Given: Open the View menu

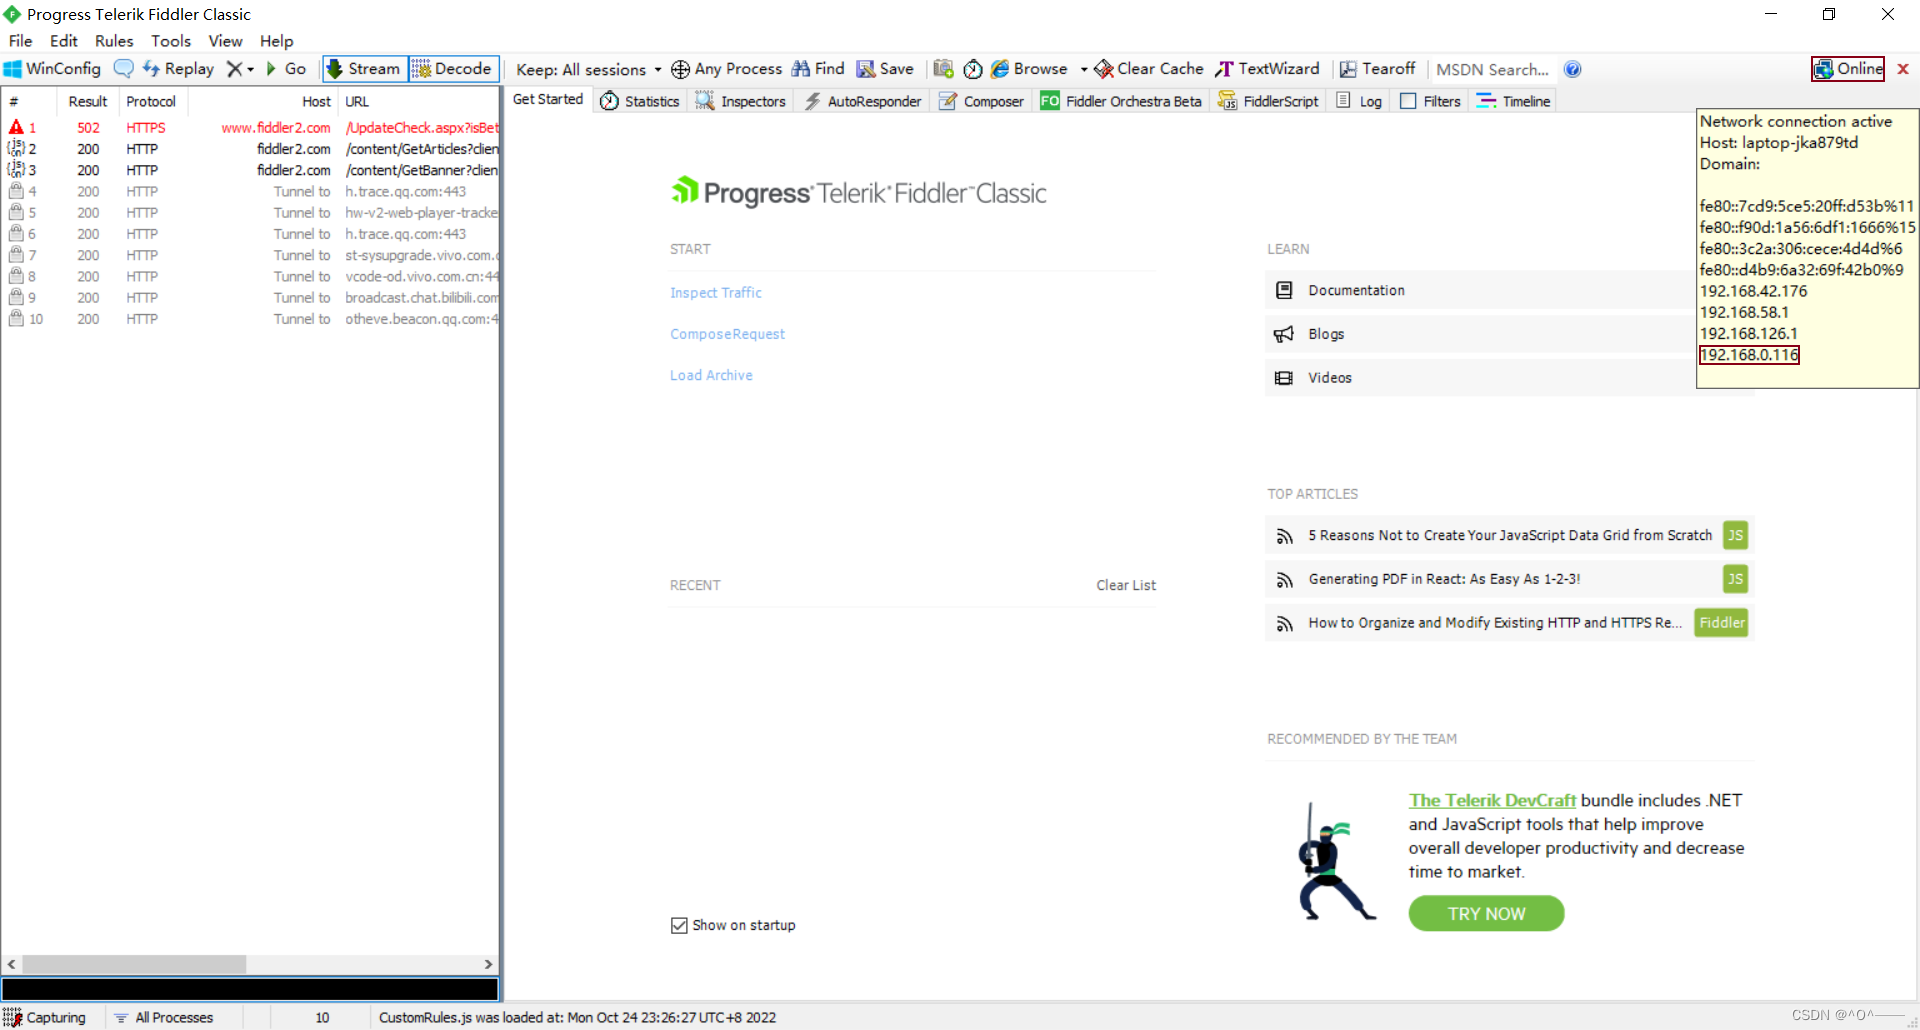Looking at the screenshot, I should tap(225, 41).
